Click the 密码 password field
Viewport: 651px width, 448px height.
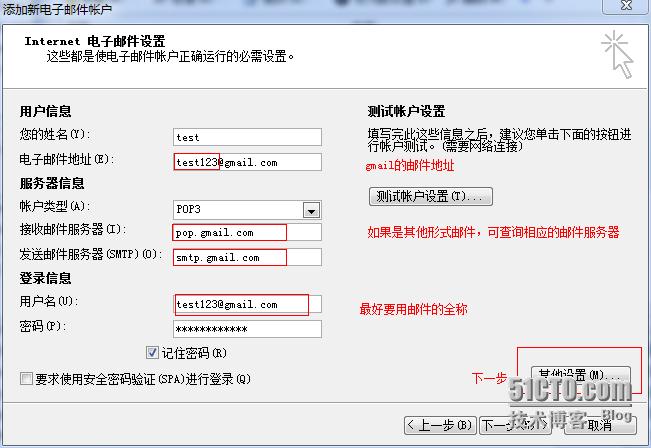pos(247,329)
